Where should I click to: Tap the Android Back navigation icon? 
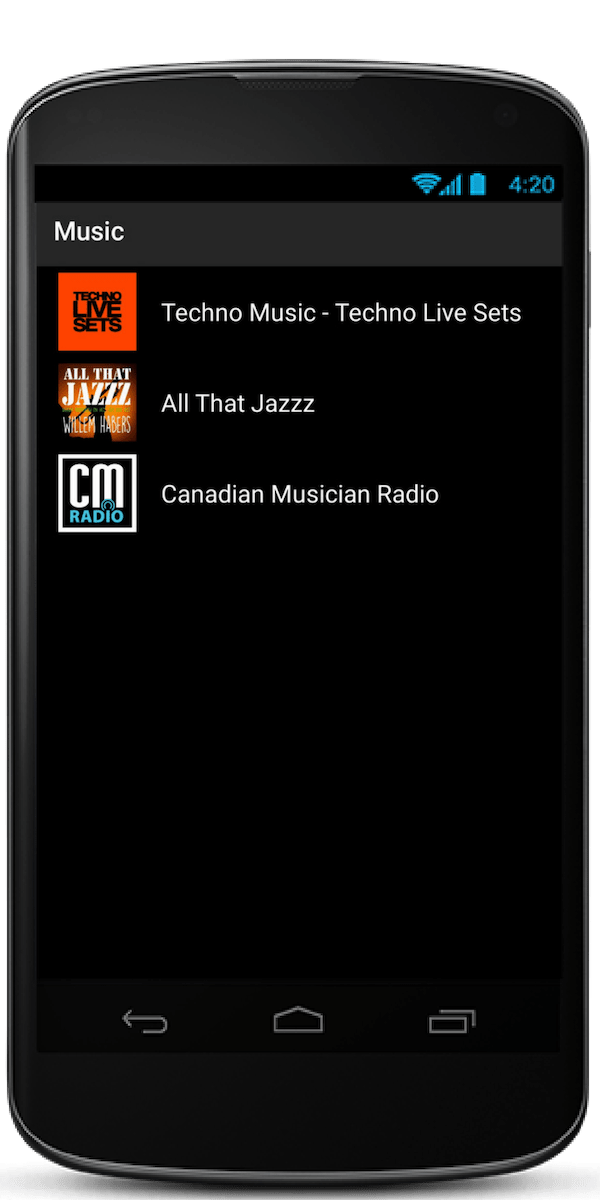tap(145, 1021)
